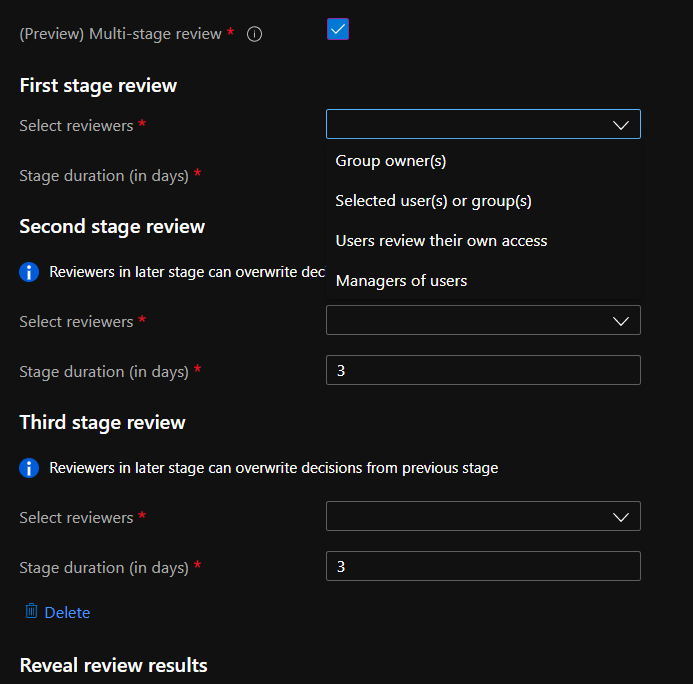Click the Second stage review heading
The width and height of the screenshot is (693, 684).
point(112,227)
